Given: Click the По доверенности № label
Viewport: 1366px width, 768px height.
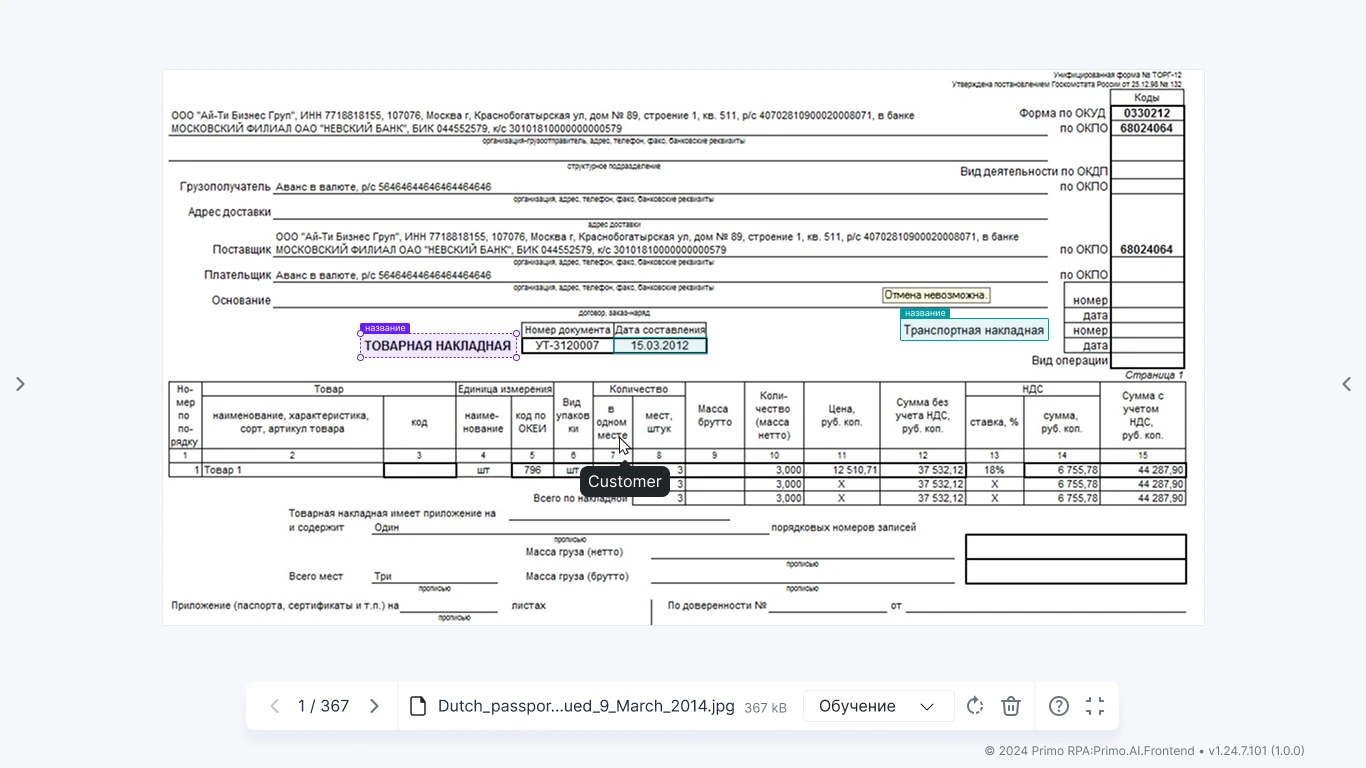Looking at the screenshot, I should click(717, 605).
